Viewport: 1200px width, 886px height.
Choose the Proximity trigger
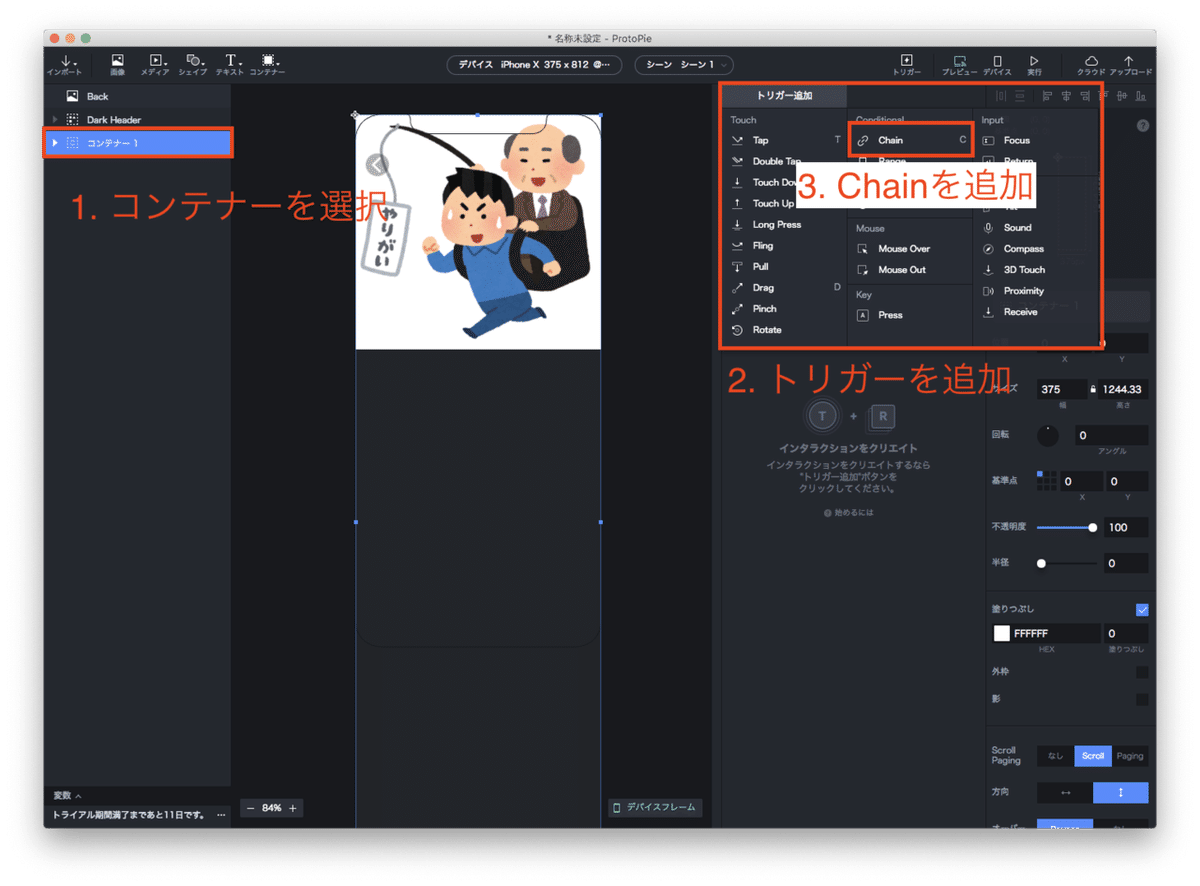click(1024, 290)
